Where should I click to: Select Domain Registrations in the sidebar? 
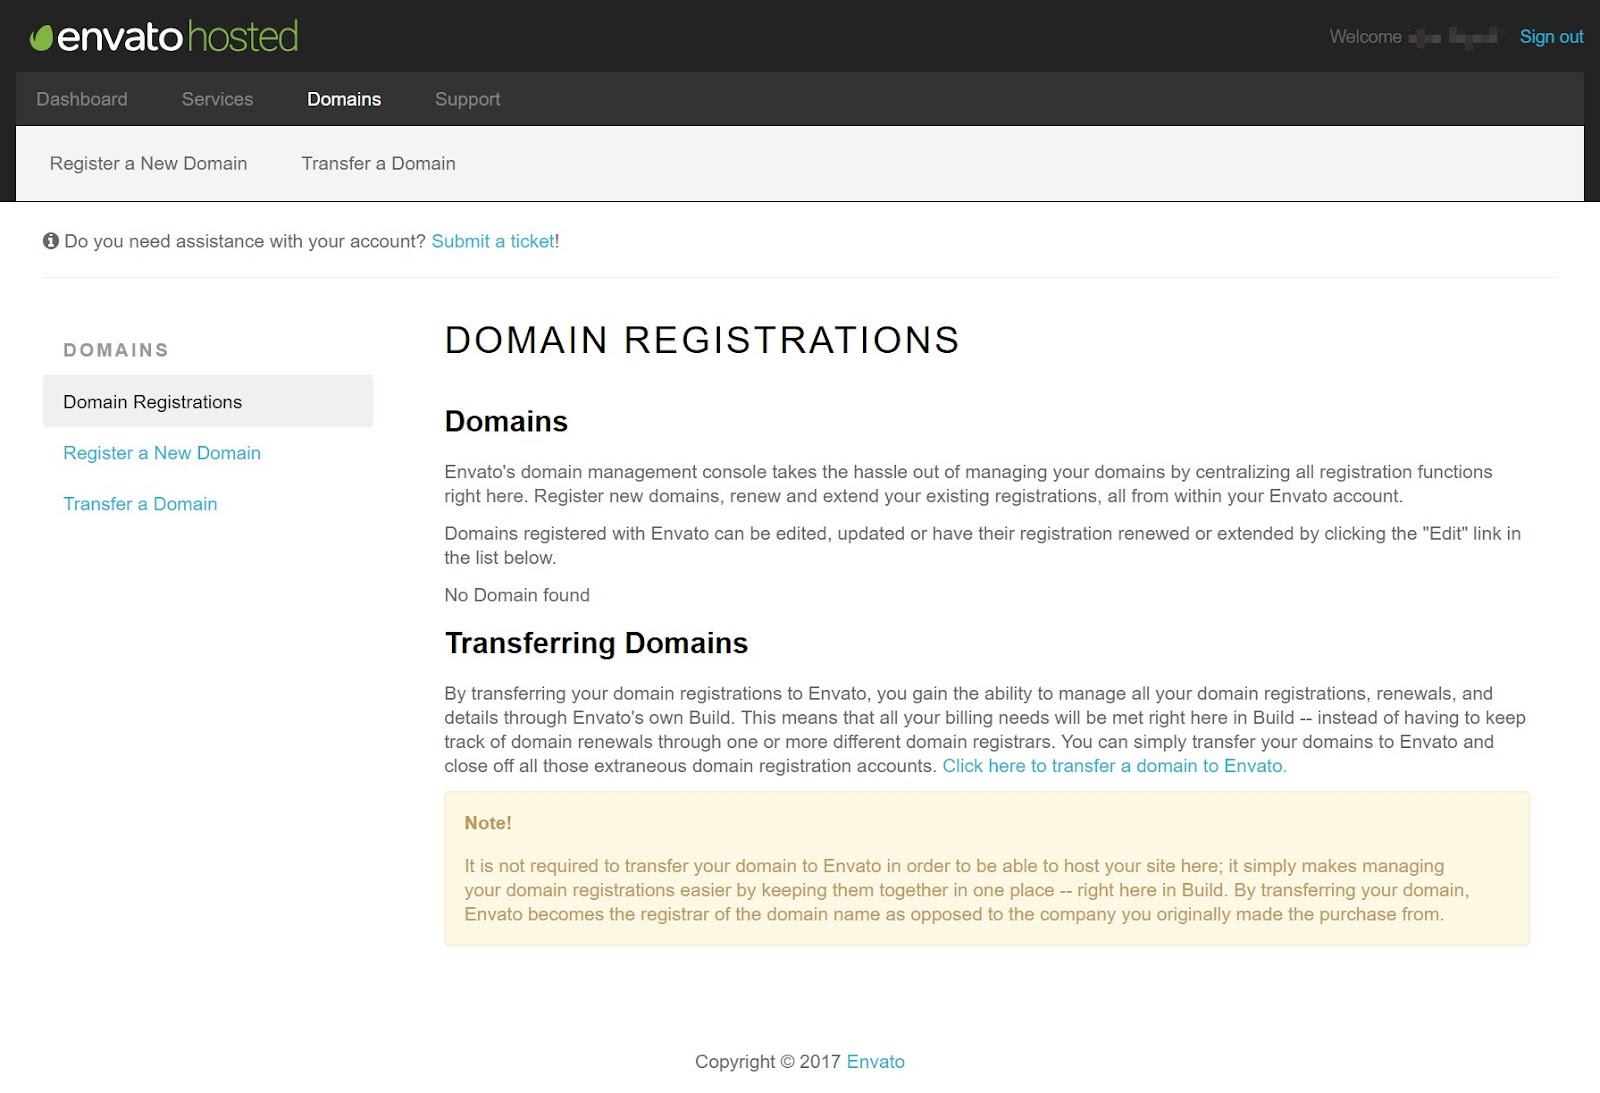click(x=208, y=401)
